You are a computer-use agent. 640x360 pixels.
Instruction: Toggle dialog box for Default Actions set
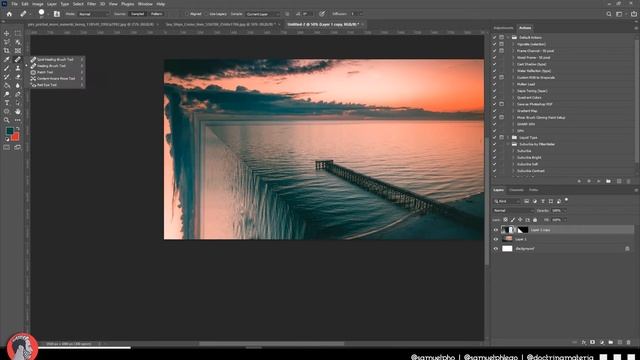click(502, 38)
